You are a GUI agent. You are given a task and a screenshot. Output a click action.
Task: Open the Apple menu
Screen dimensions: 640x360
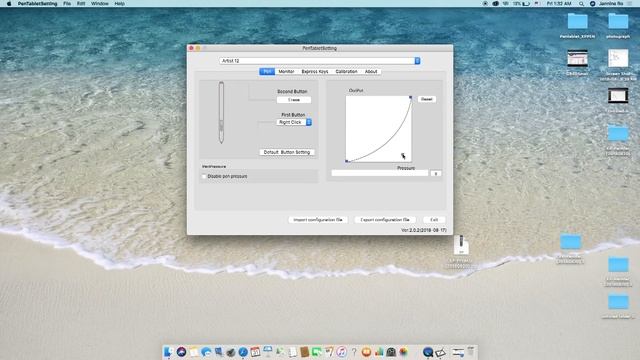(x=9, y=4)
